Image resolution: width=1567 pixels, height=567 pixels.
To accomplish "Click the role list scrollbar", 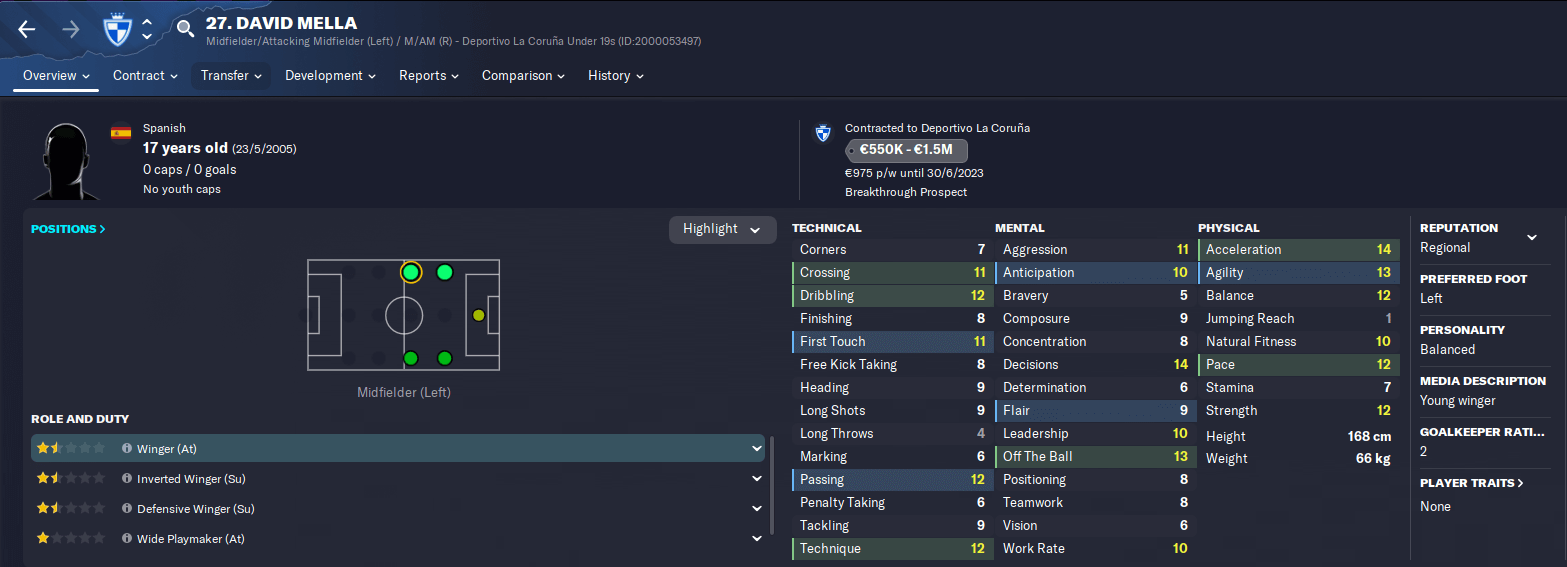I will point(771,485).
